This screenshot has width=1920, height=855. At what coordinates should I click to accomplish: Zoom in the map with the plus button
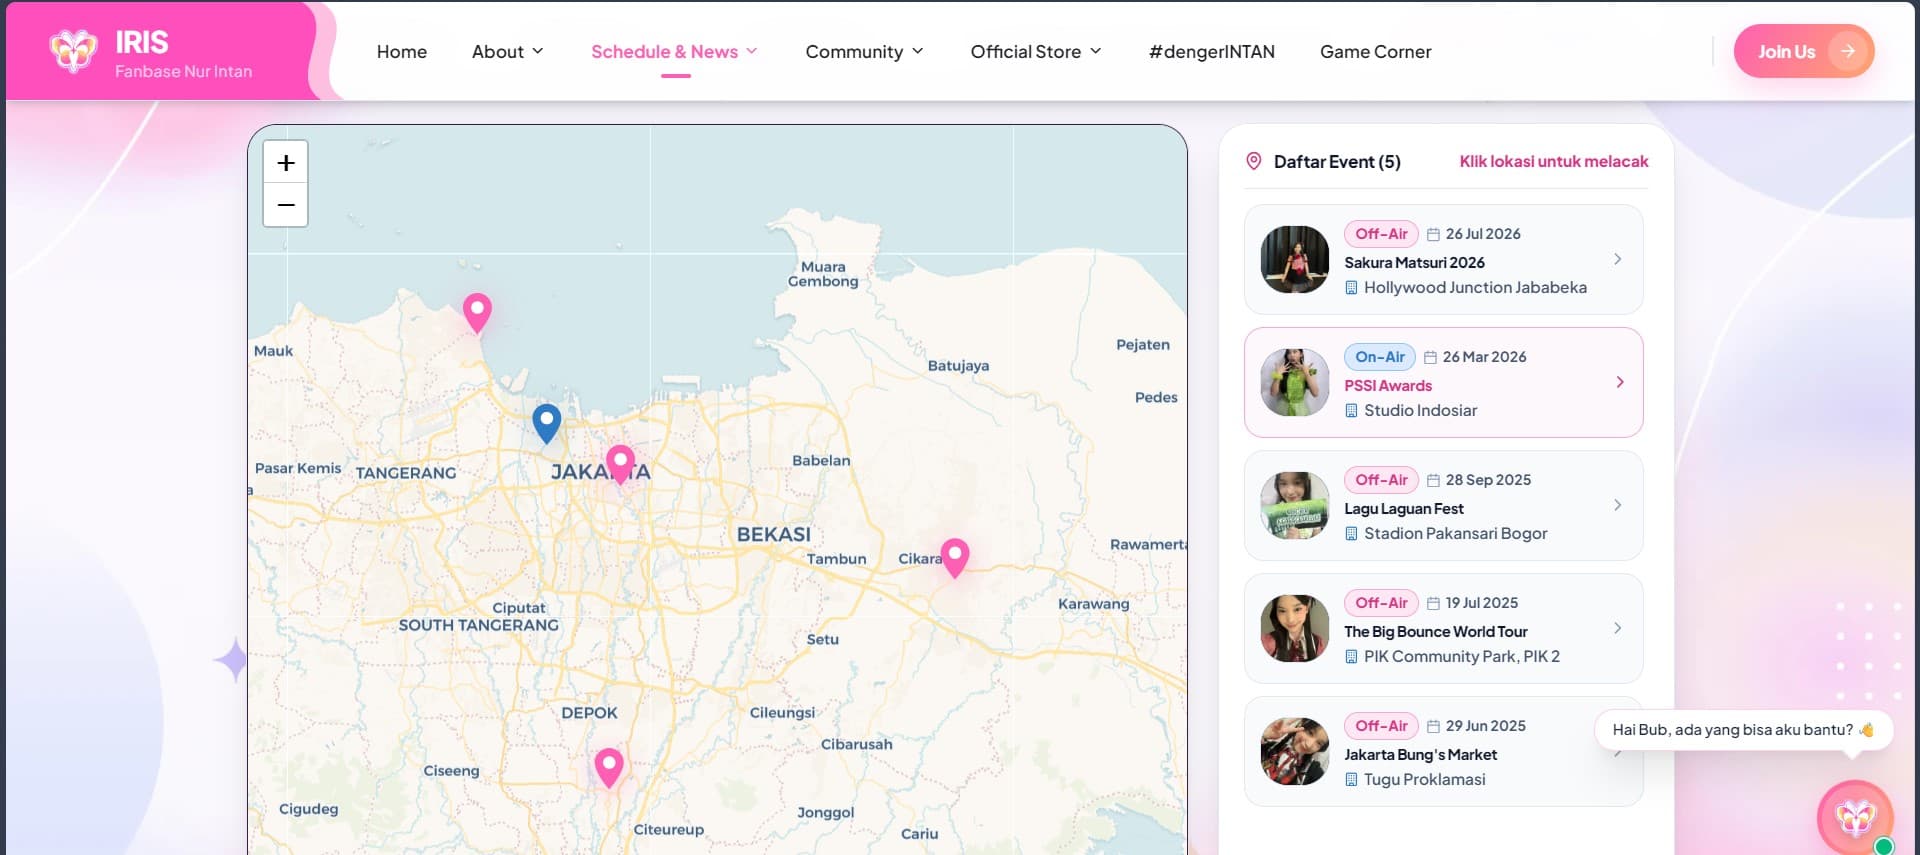tap(285, 163)
